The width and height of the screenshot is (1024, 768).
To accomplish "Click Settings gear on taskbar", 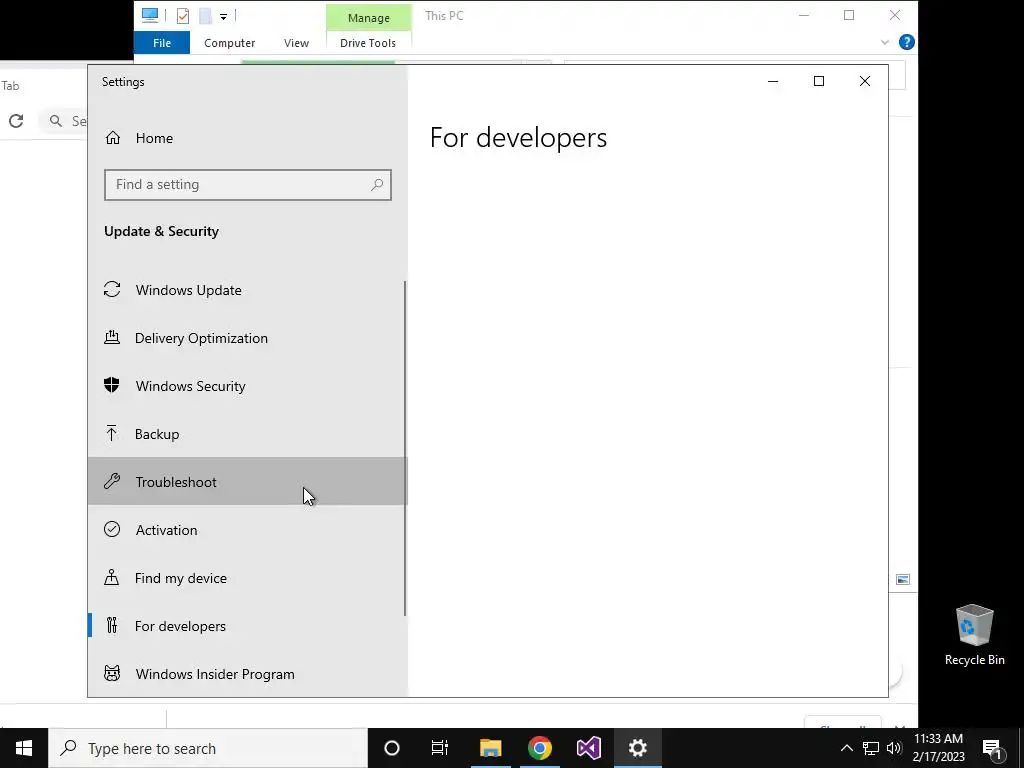I will pos(637,748).
